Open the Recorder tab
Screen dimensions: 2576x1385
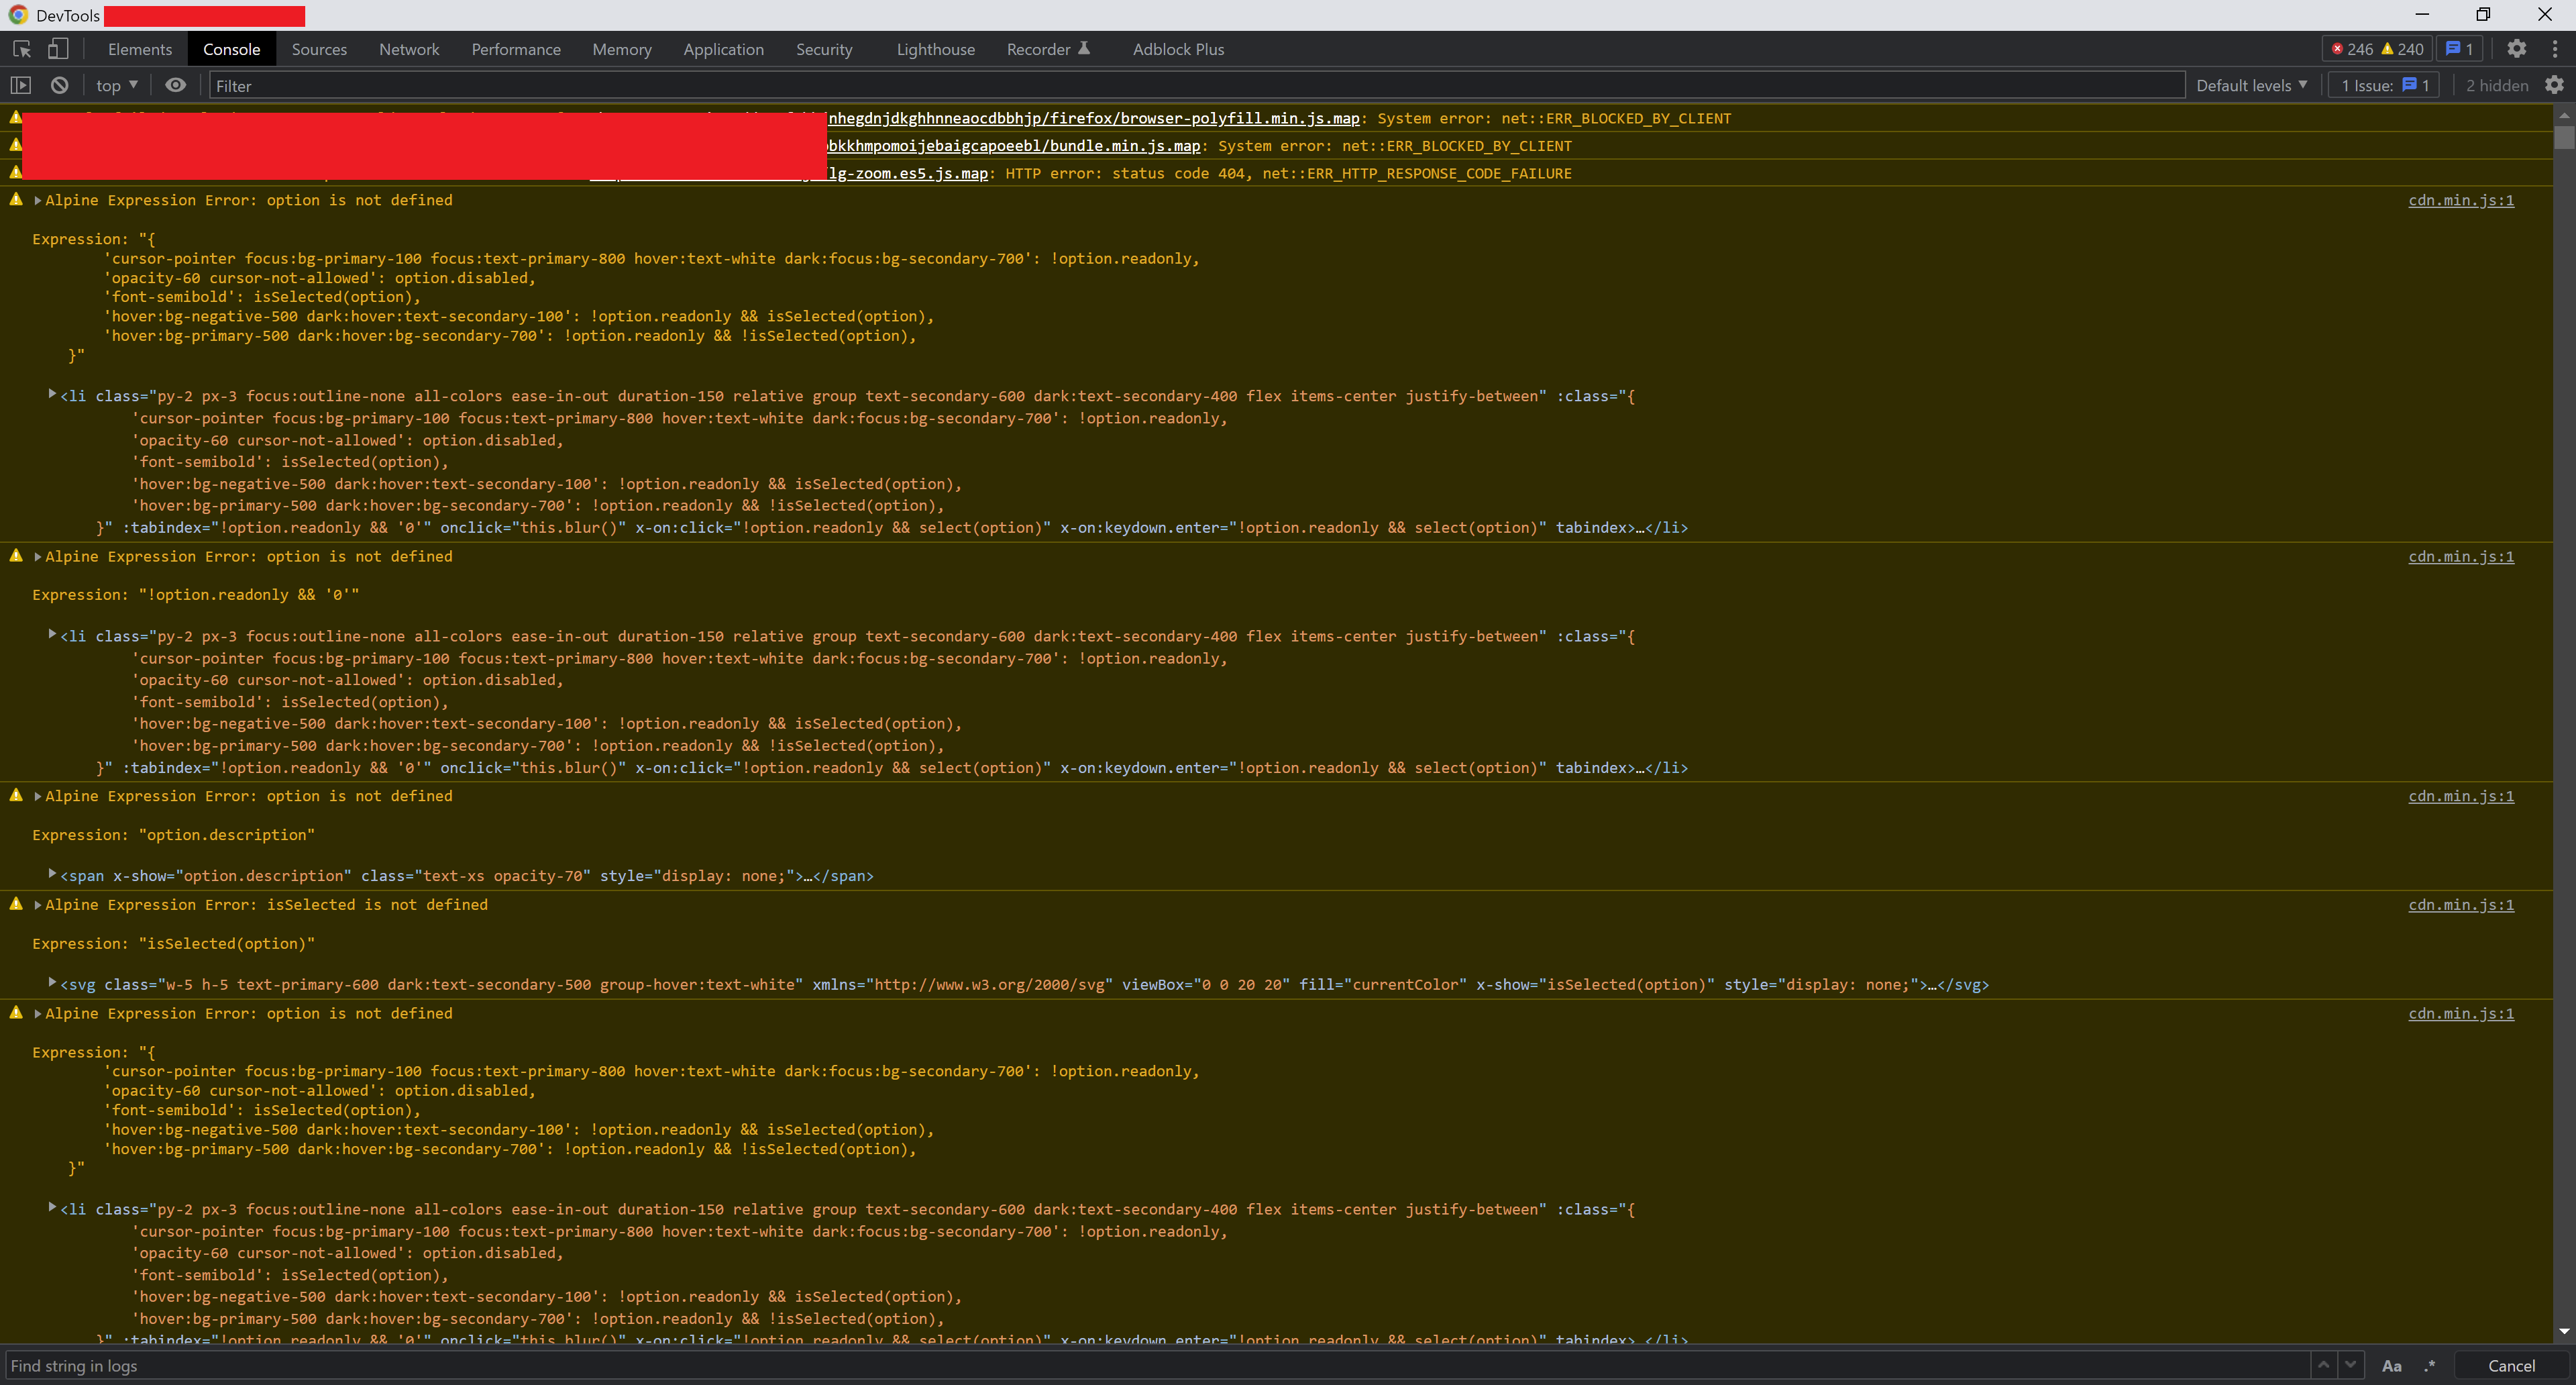tap(1048, 49)
